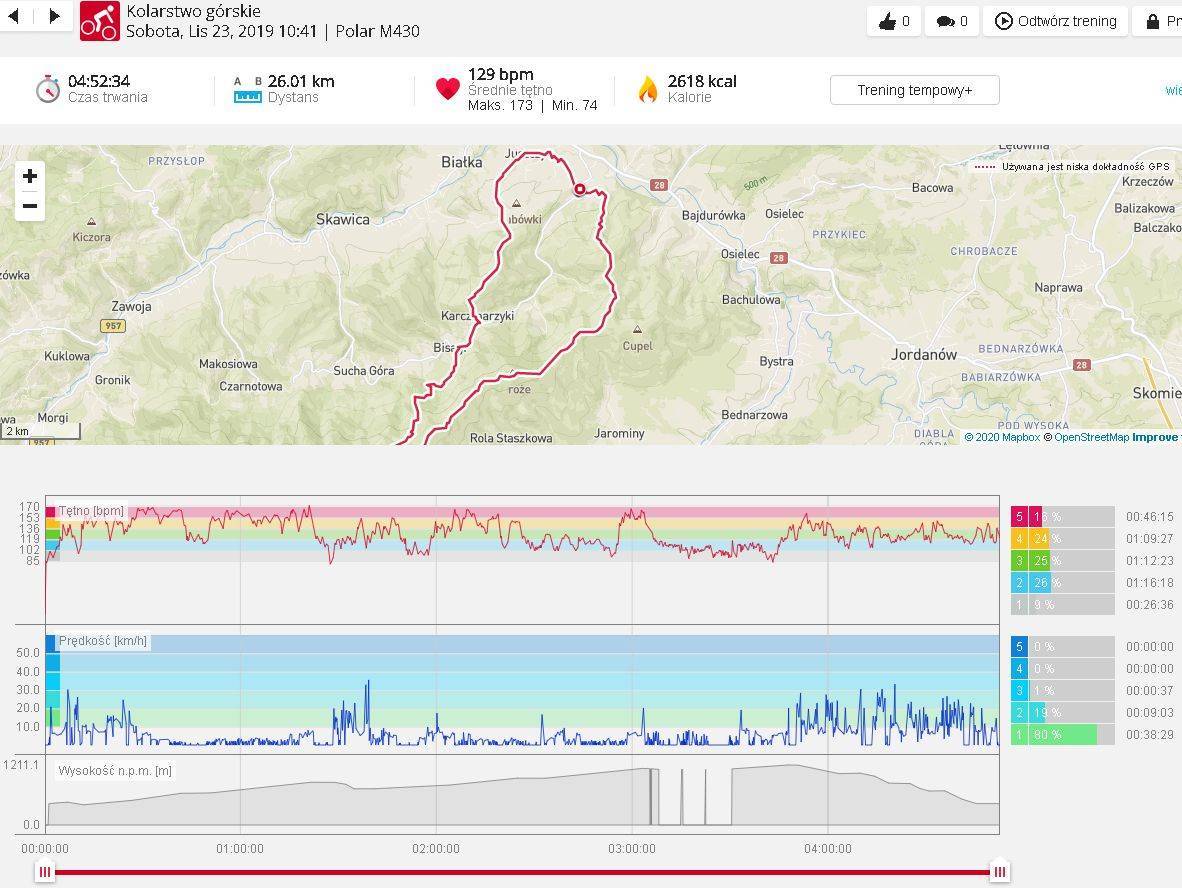Click the stopwatch duration icon

(x=48, y=89)
